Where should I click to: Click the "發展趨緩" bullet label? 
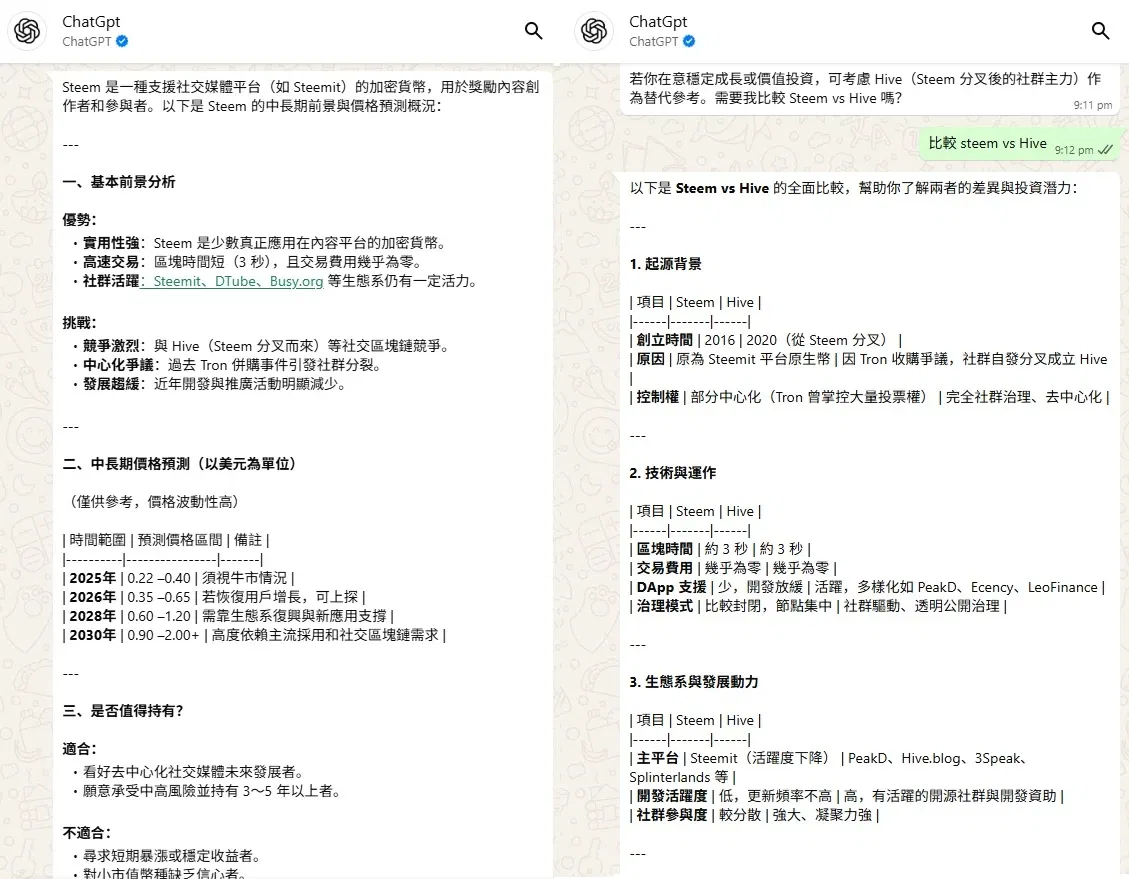point(111,384)
